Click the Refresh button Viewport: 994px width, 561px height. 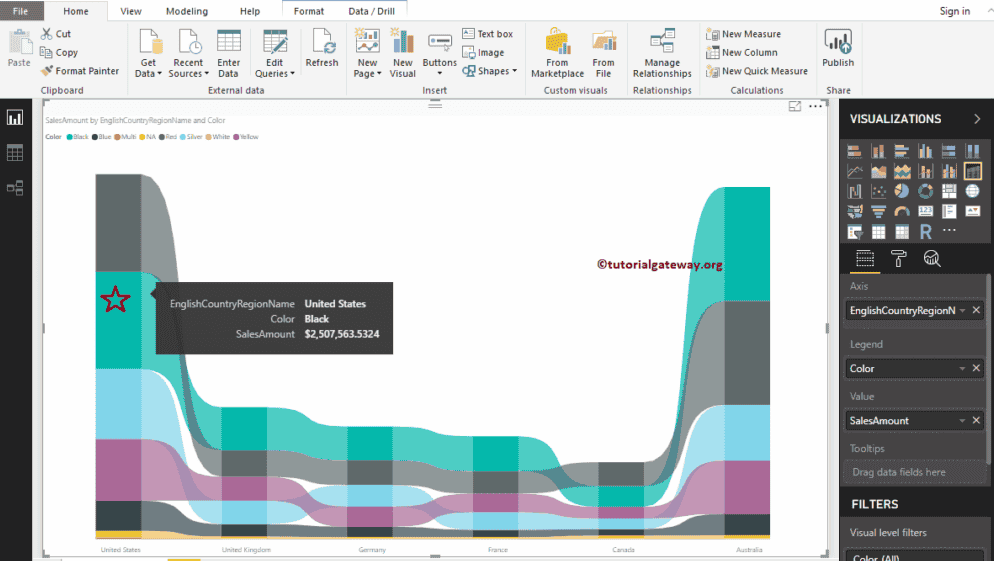click(322, 48)
